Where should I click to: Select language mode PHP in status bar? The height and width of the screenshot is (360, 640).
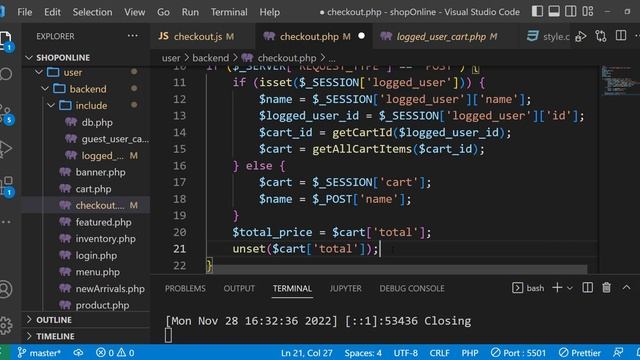coord(470,353)
